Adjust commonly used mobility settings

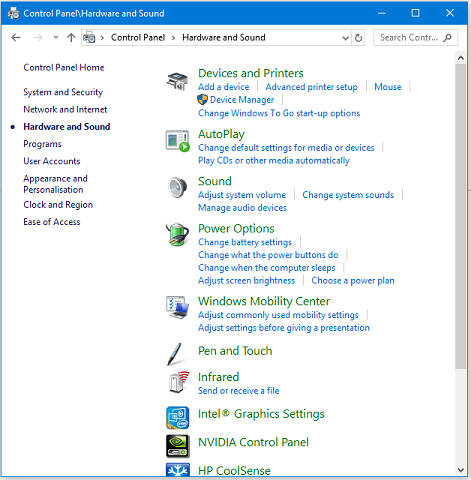click(x=278, y=315)
